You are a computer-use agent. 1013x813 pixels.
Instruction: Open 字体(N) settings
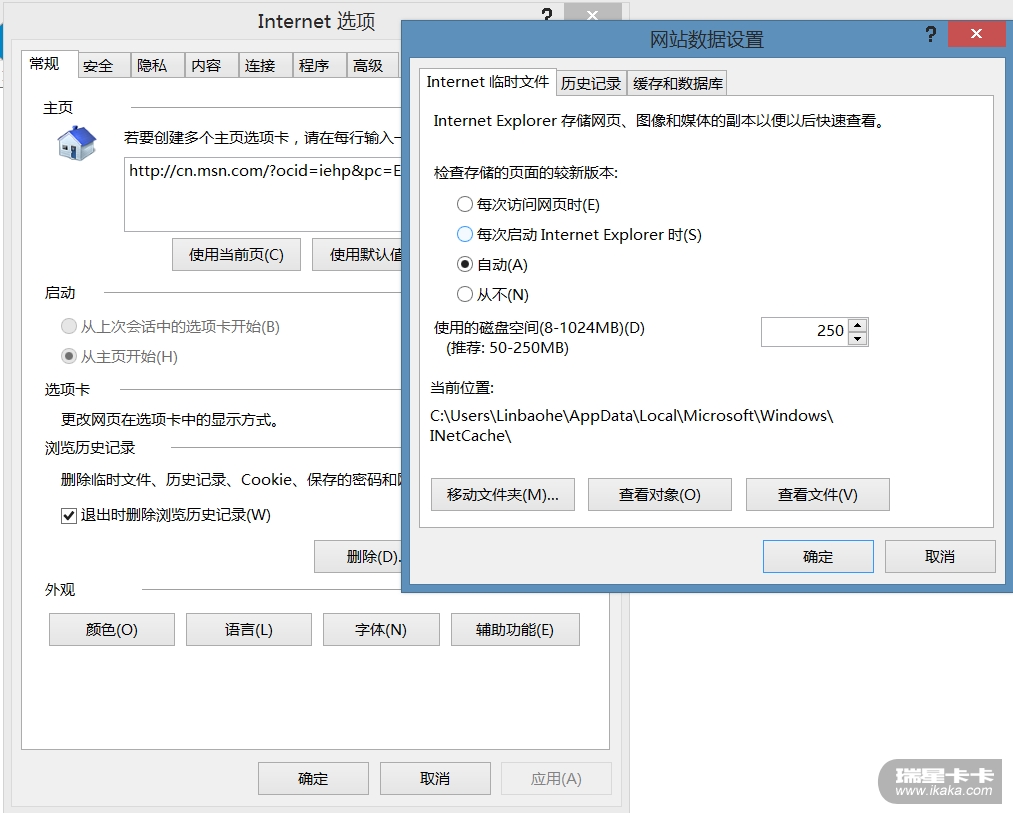[x=381, y=629]
